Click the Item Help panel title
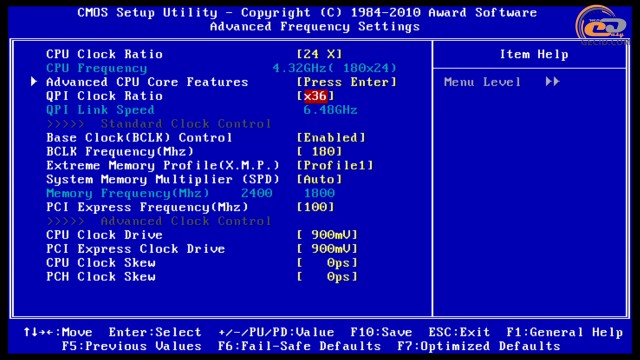Viewport: 640px width, 360px height. click(534, 54)
